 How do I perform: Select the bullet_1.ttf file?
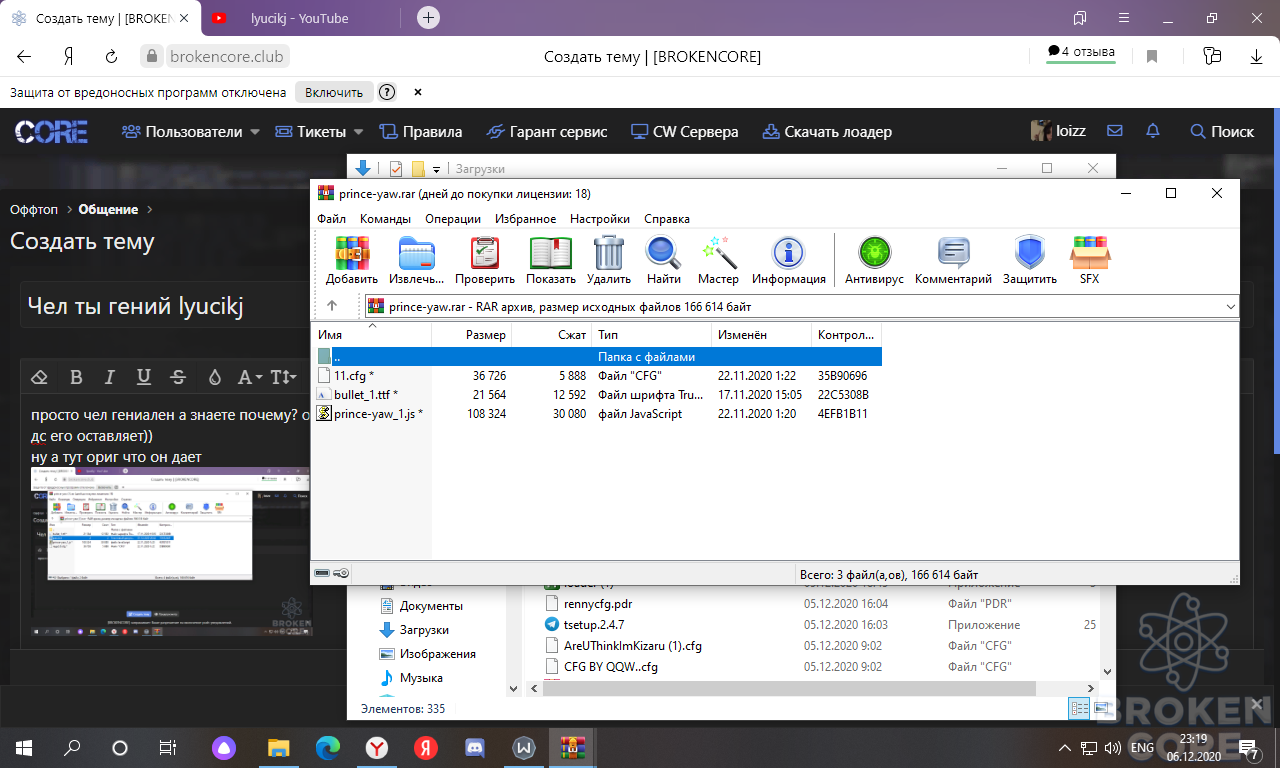click(597, 394)
